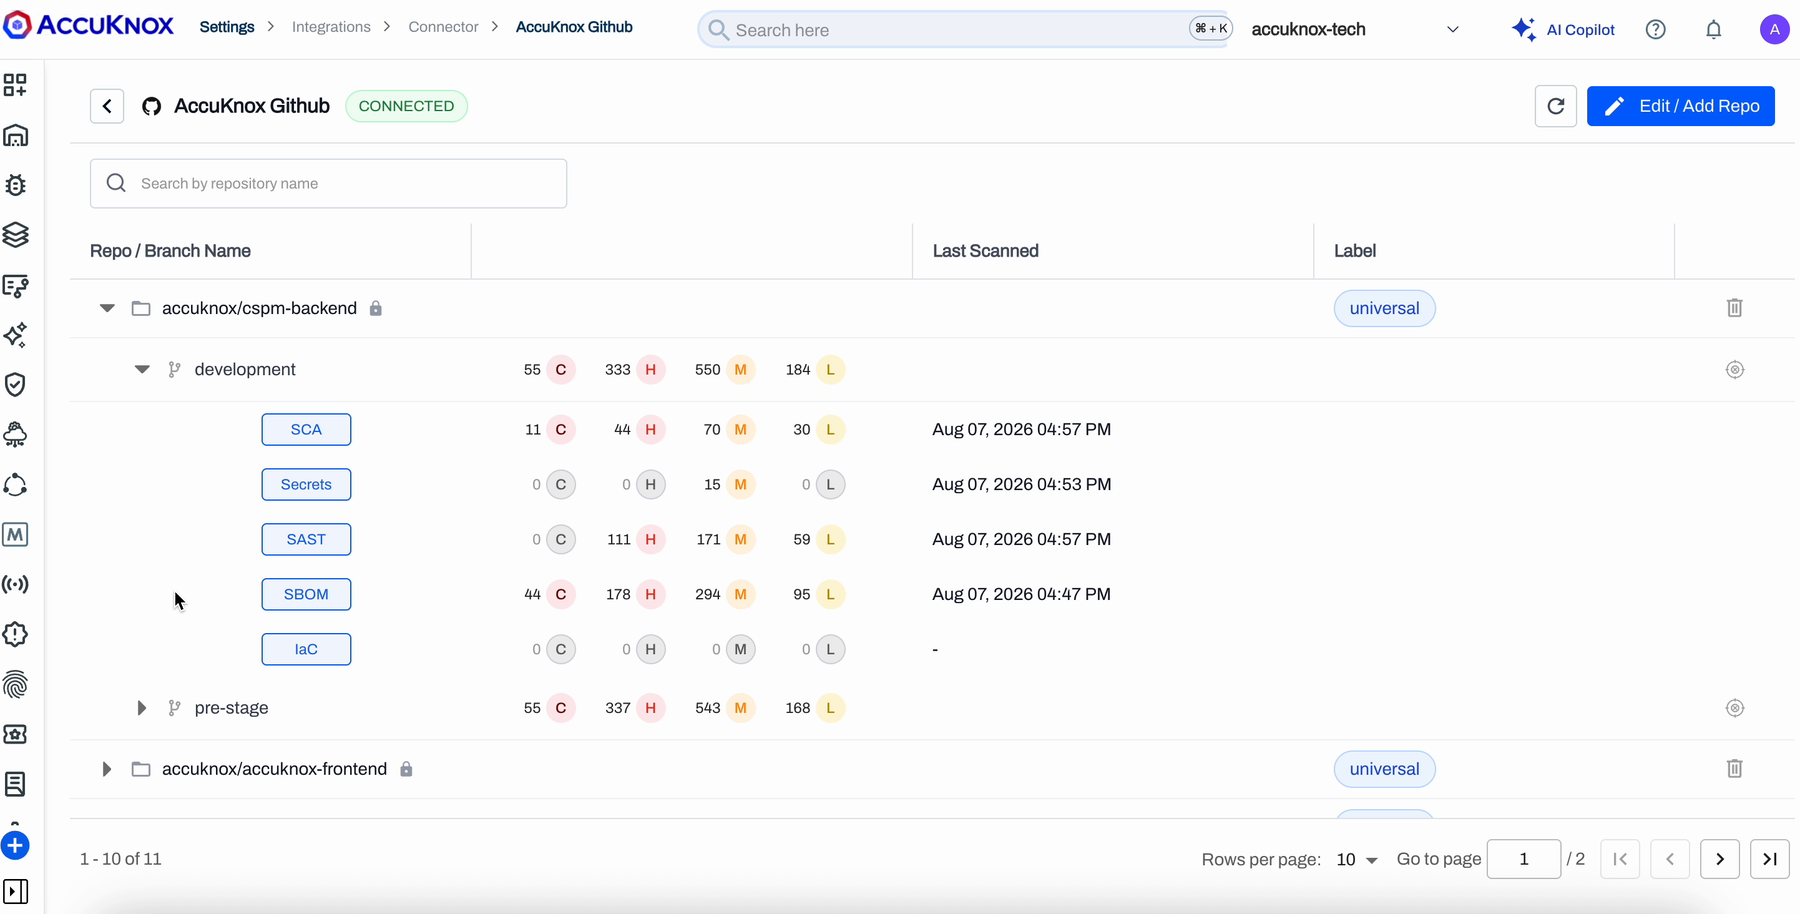Click the bug icon in left sidebar

click(16, 185)
